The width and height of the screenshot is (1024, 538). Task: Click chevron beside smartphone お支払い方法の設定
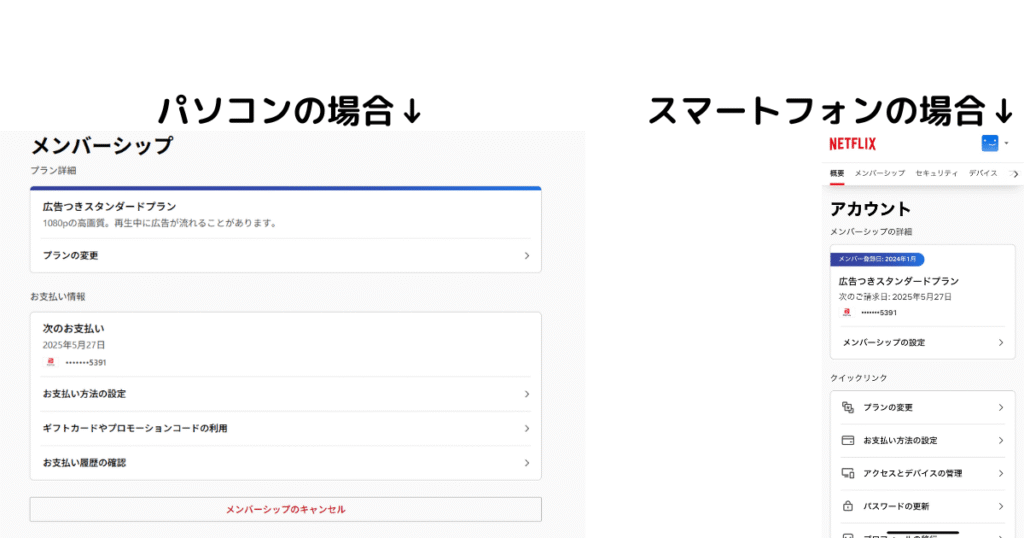point(1000,440)
